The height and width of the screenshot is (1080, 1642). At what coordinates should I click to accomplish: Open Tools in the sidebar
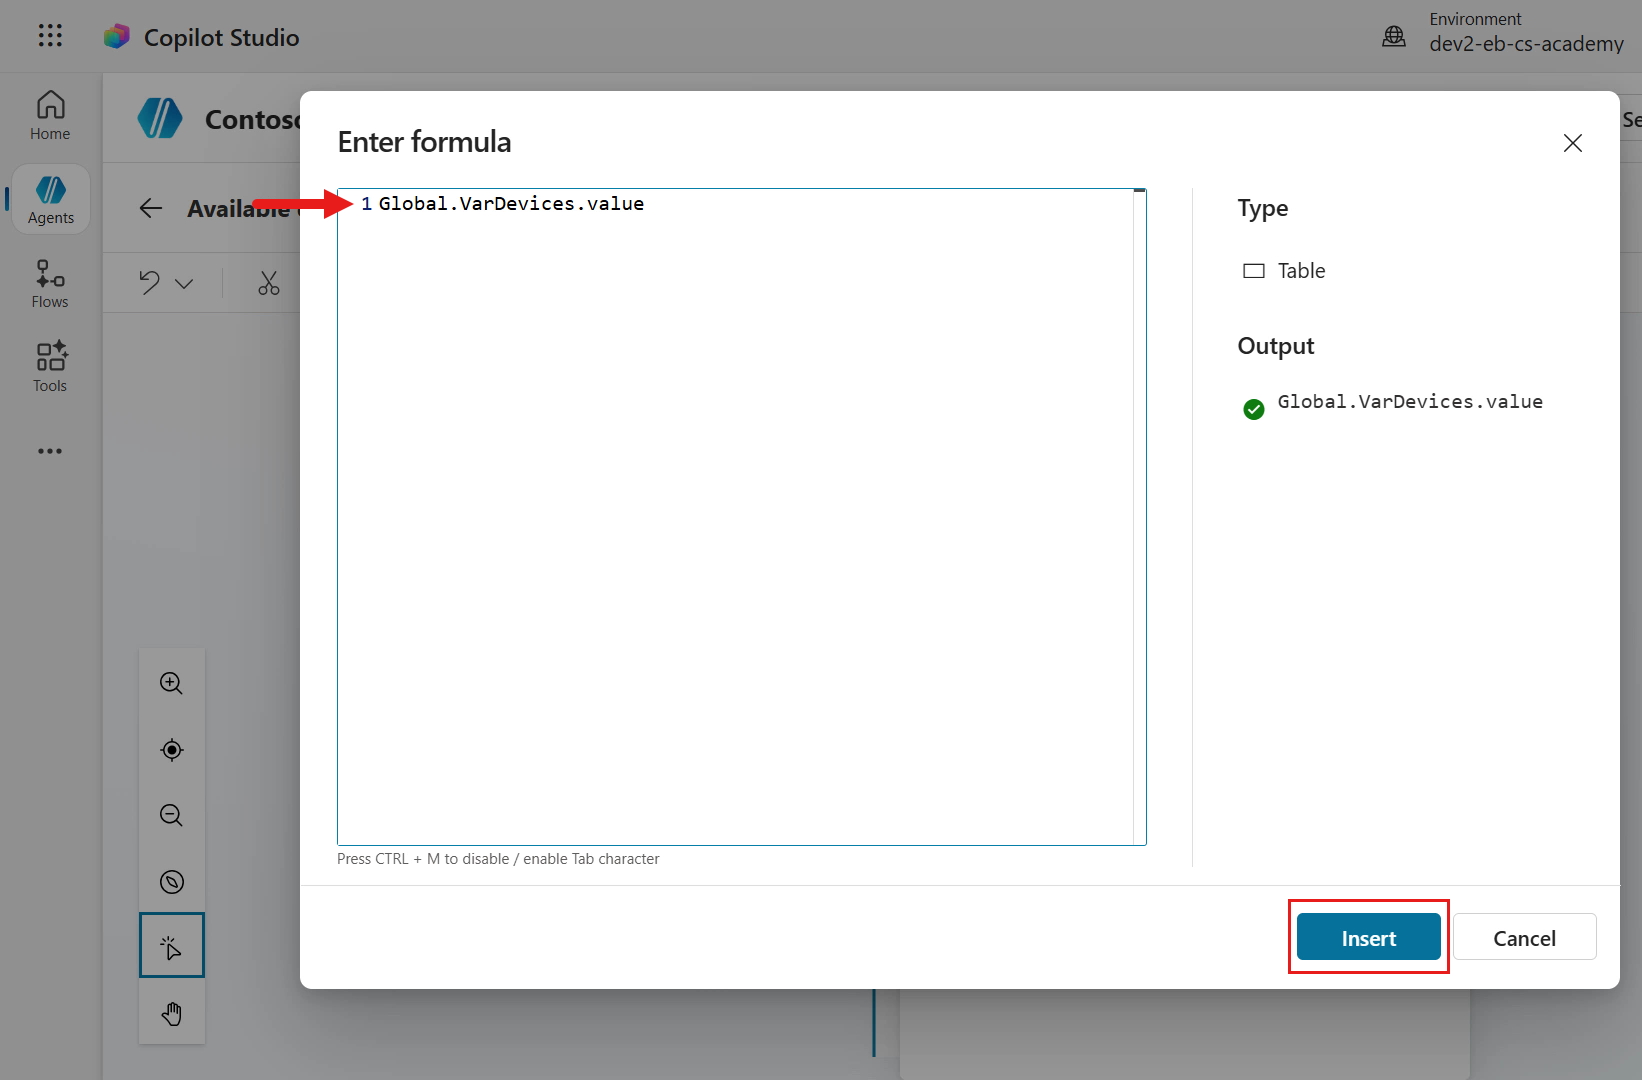pyautogui.click(x=50, y=367)
